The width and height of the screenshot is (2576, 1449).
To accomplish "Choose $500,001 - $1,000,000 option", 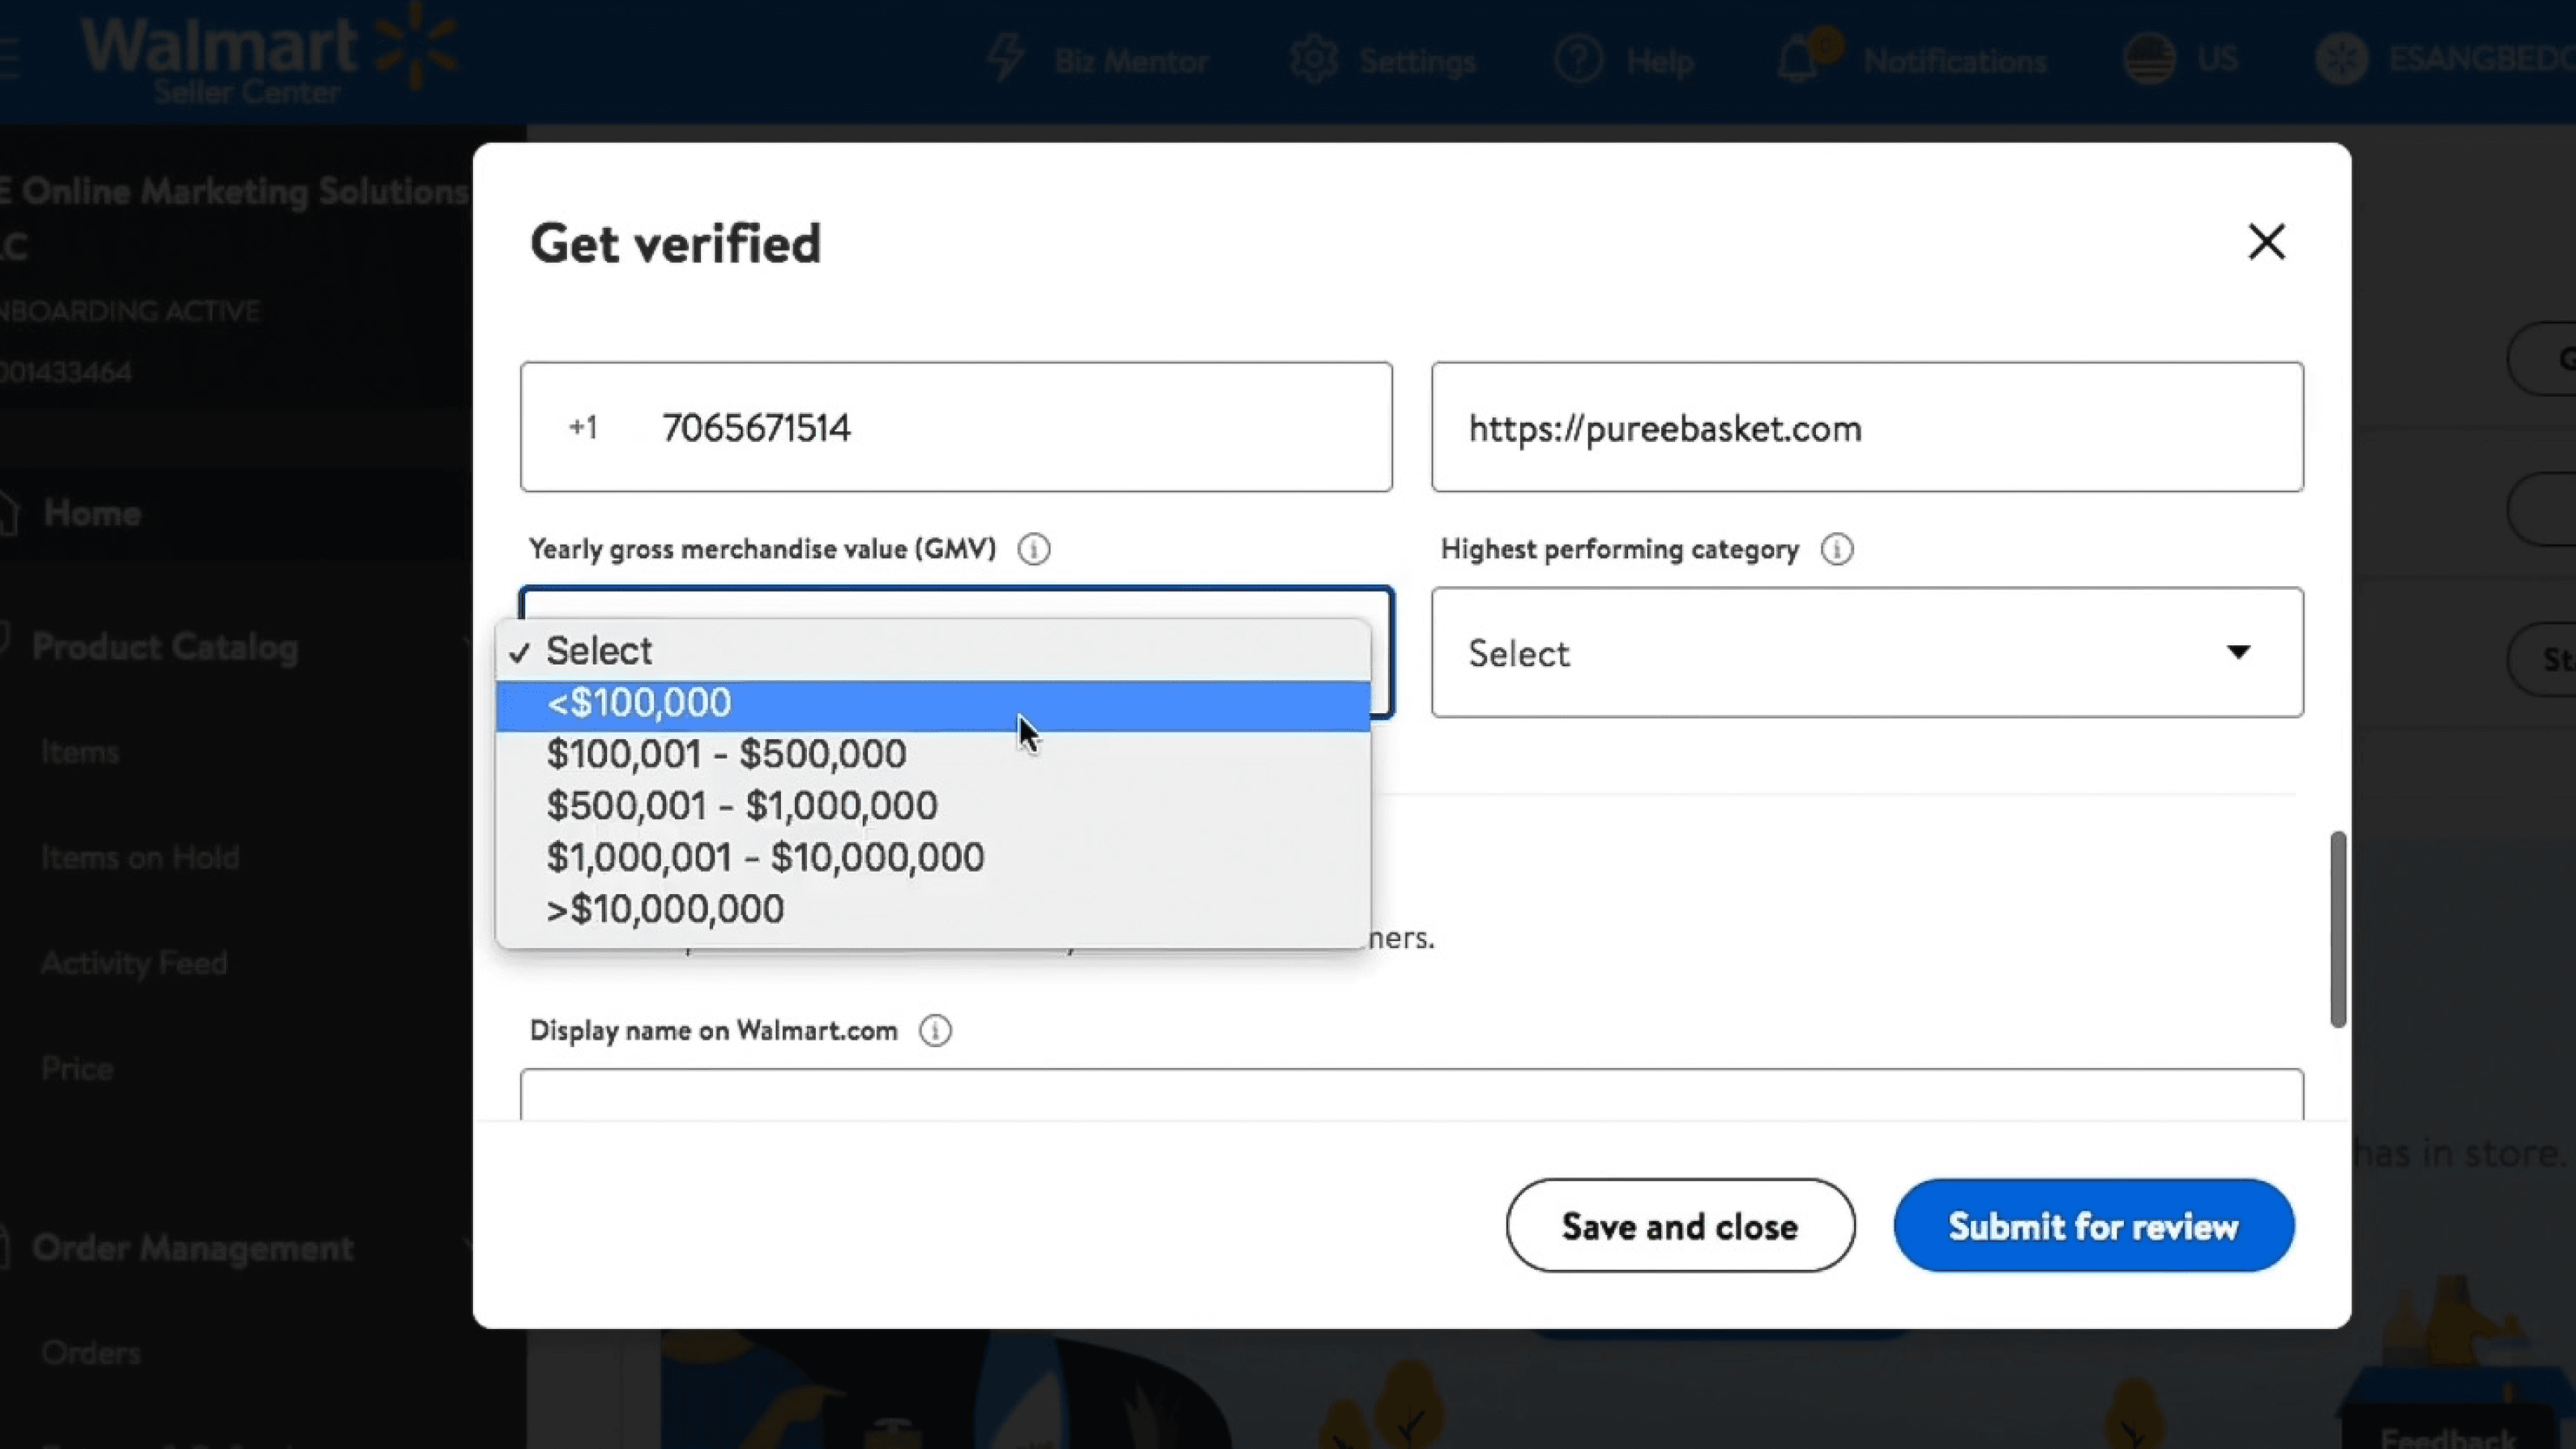I will click(x=741, y=806).
